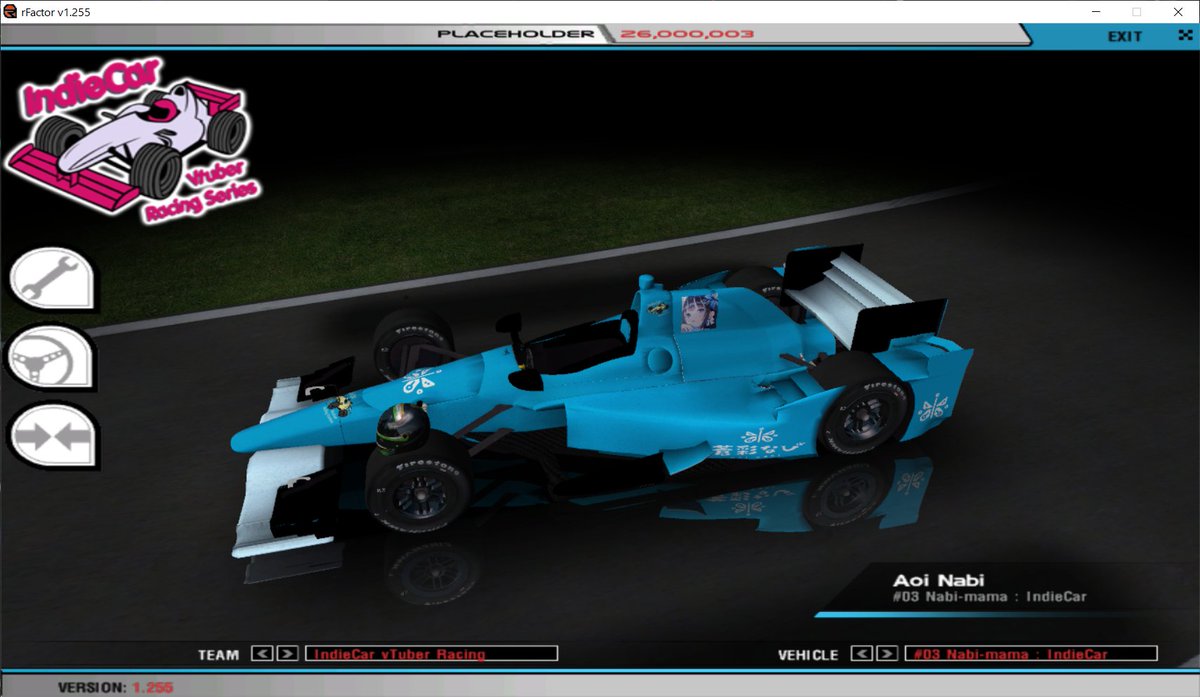The width and height of the screenshot is (1200, 697).
Task: Click the EXIT button
Action: coord(1124,36)
